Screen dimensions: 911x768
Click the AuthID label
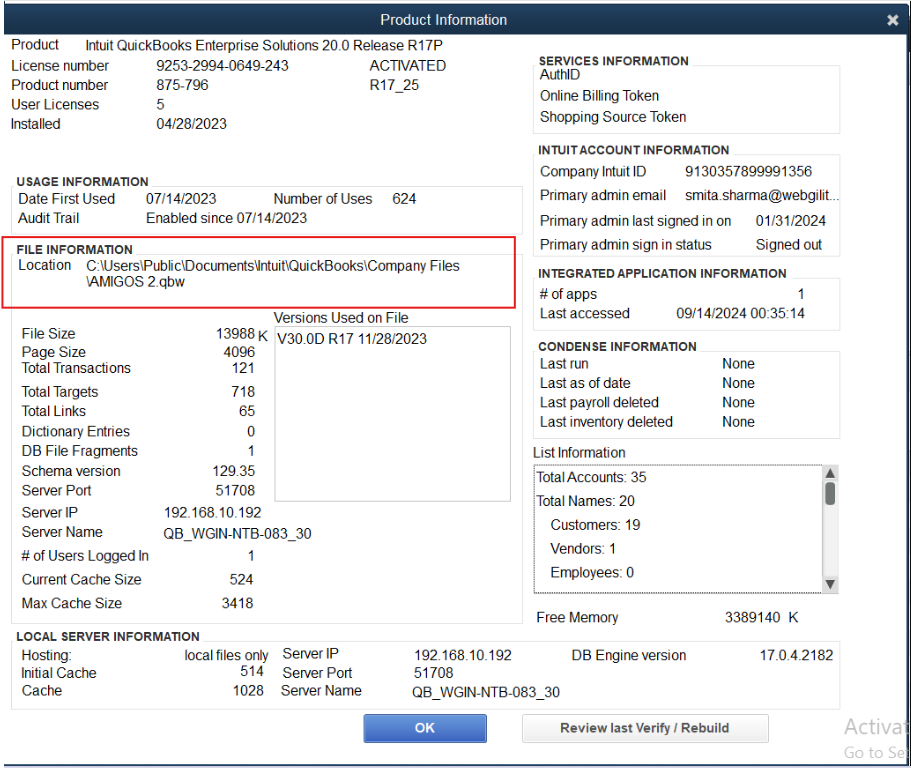coord(559,74)
